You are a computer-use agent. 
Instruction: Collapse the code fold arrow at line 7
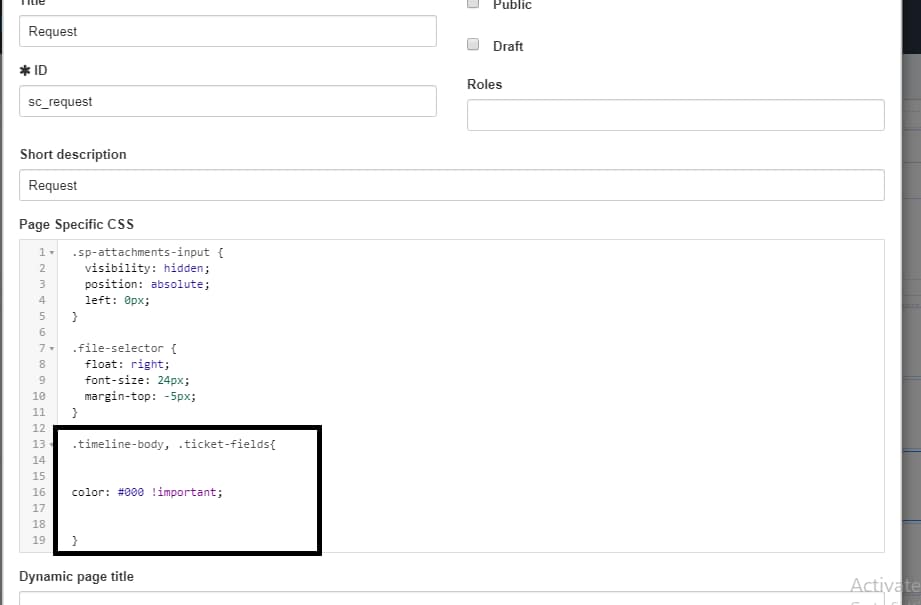(52, 348)
